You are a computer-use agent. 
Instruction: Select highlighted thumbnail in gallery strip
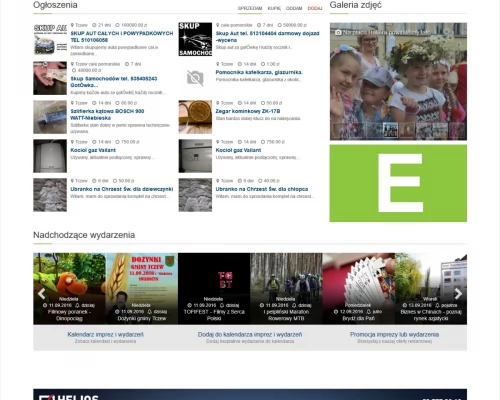point(390,130)
